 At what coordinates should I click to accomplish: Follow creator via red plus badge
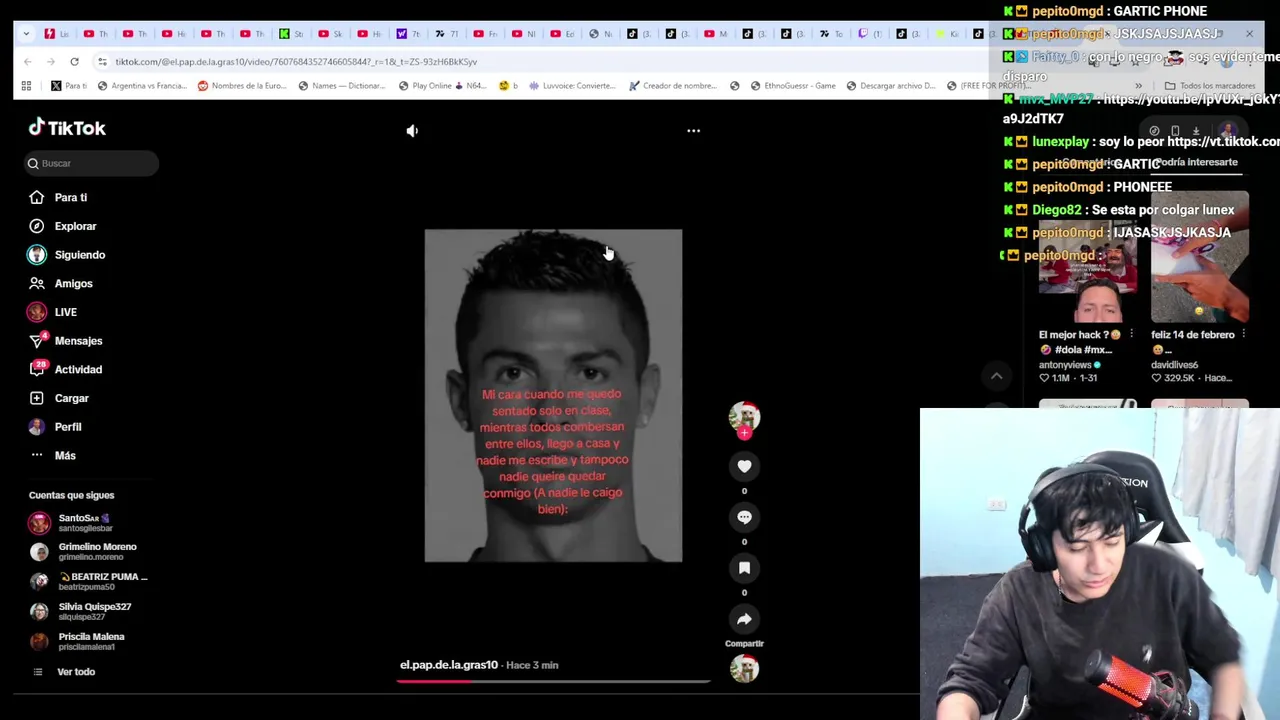(x=744, y=433)
